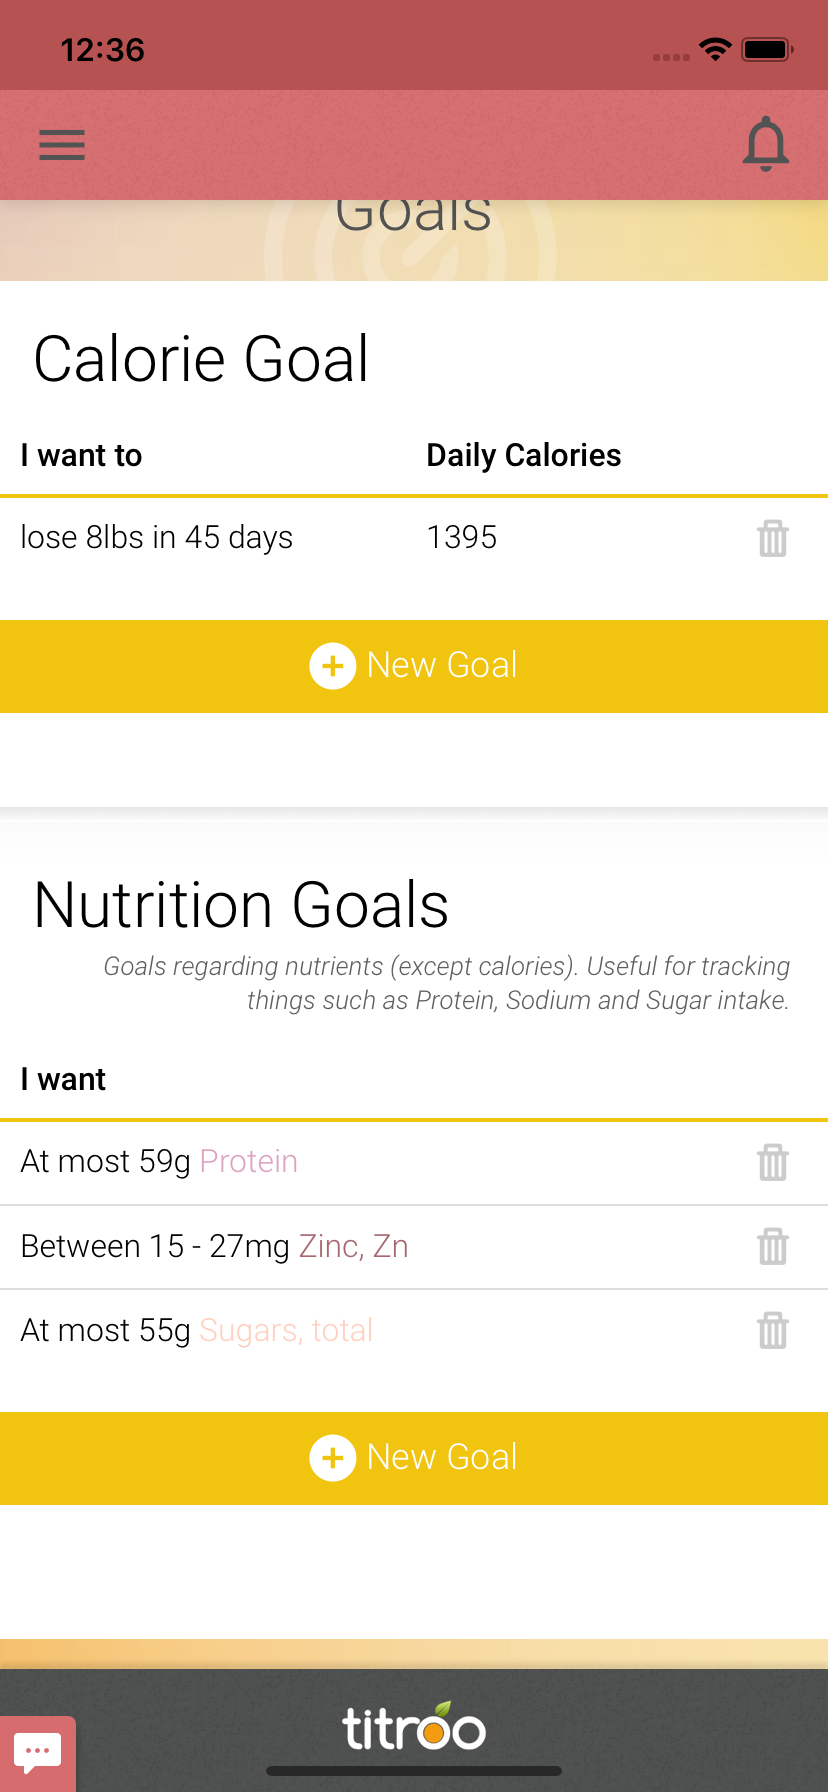Open the chat support bubble

point(38,1752)
